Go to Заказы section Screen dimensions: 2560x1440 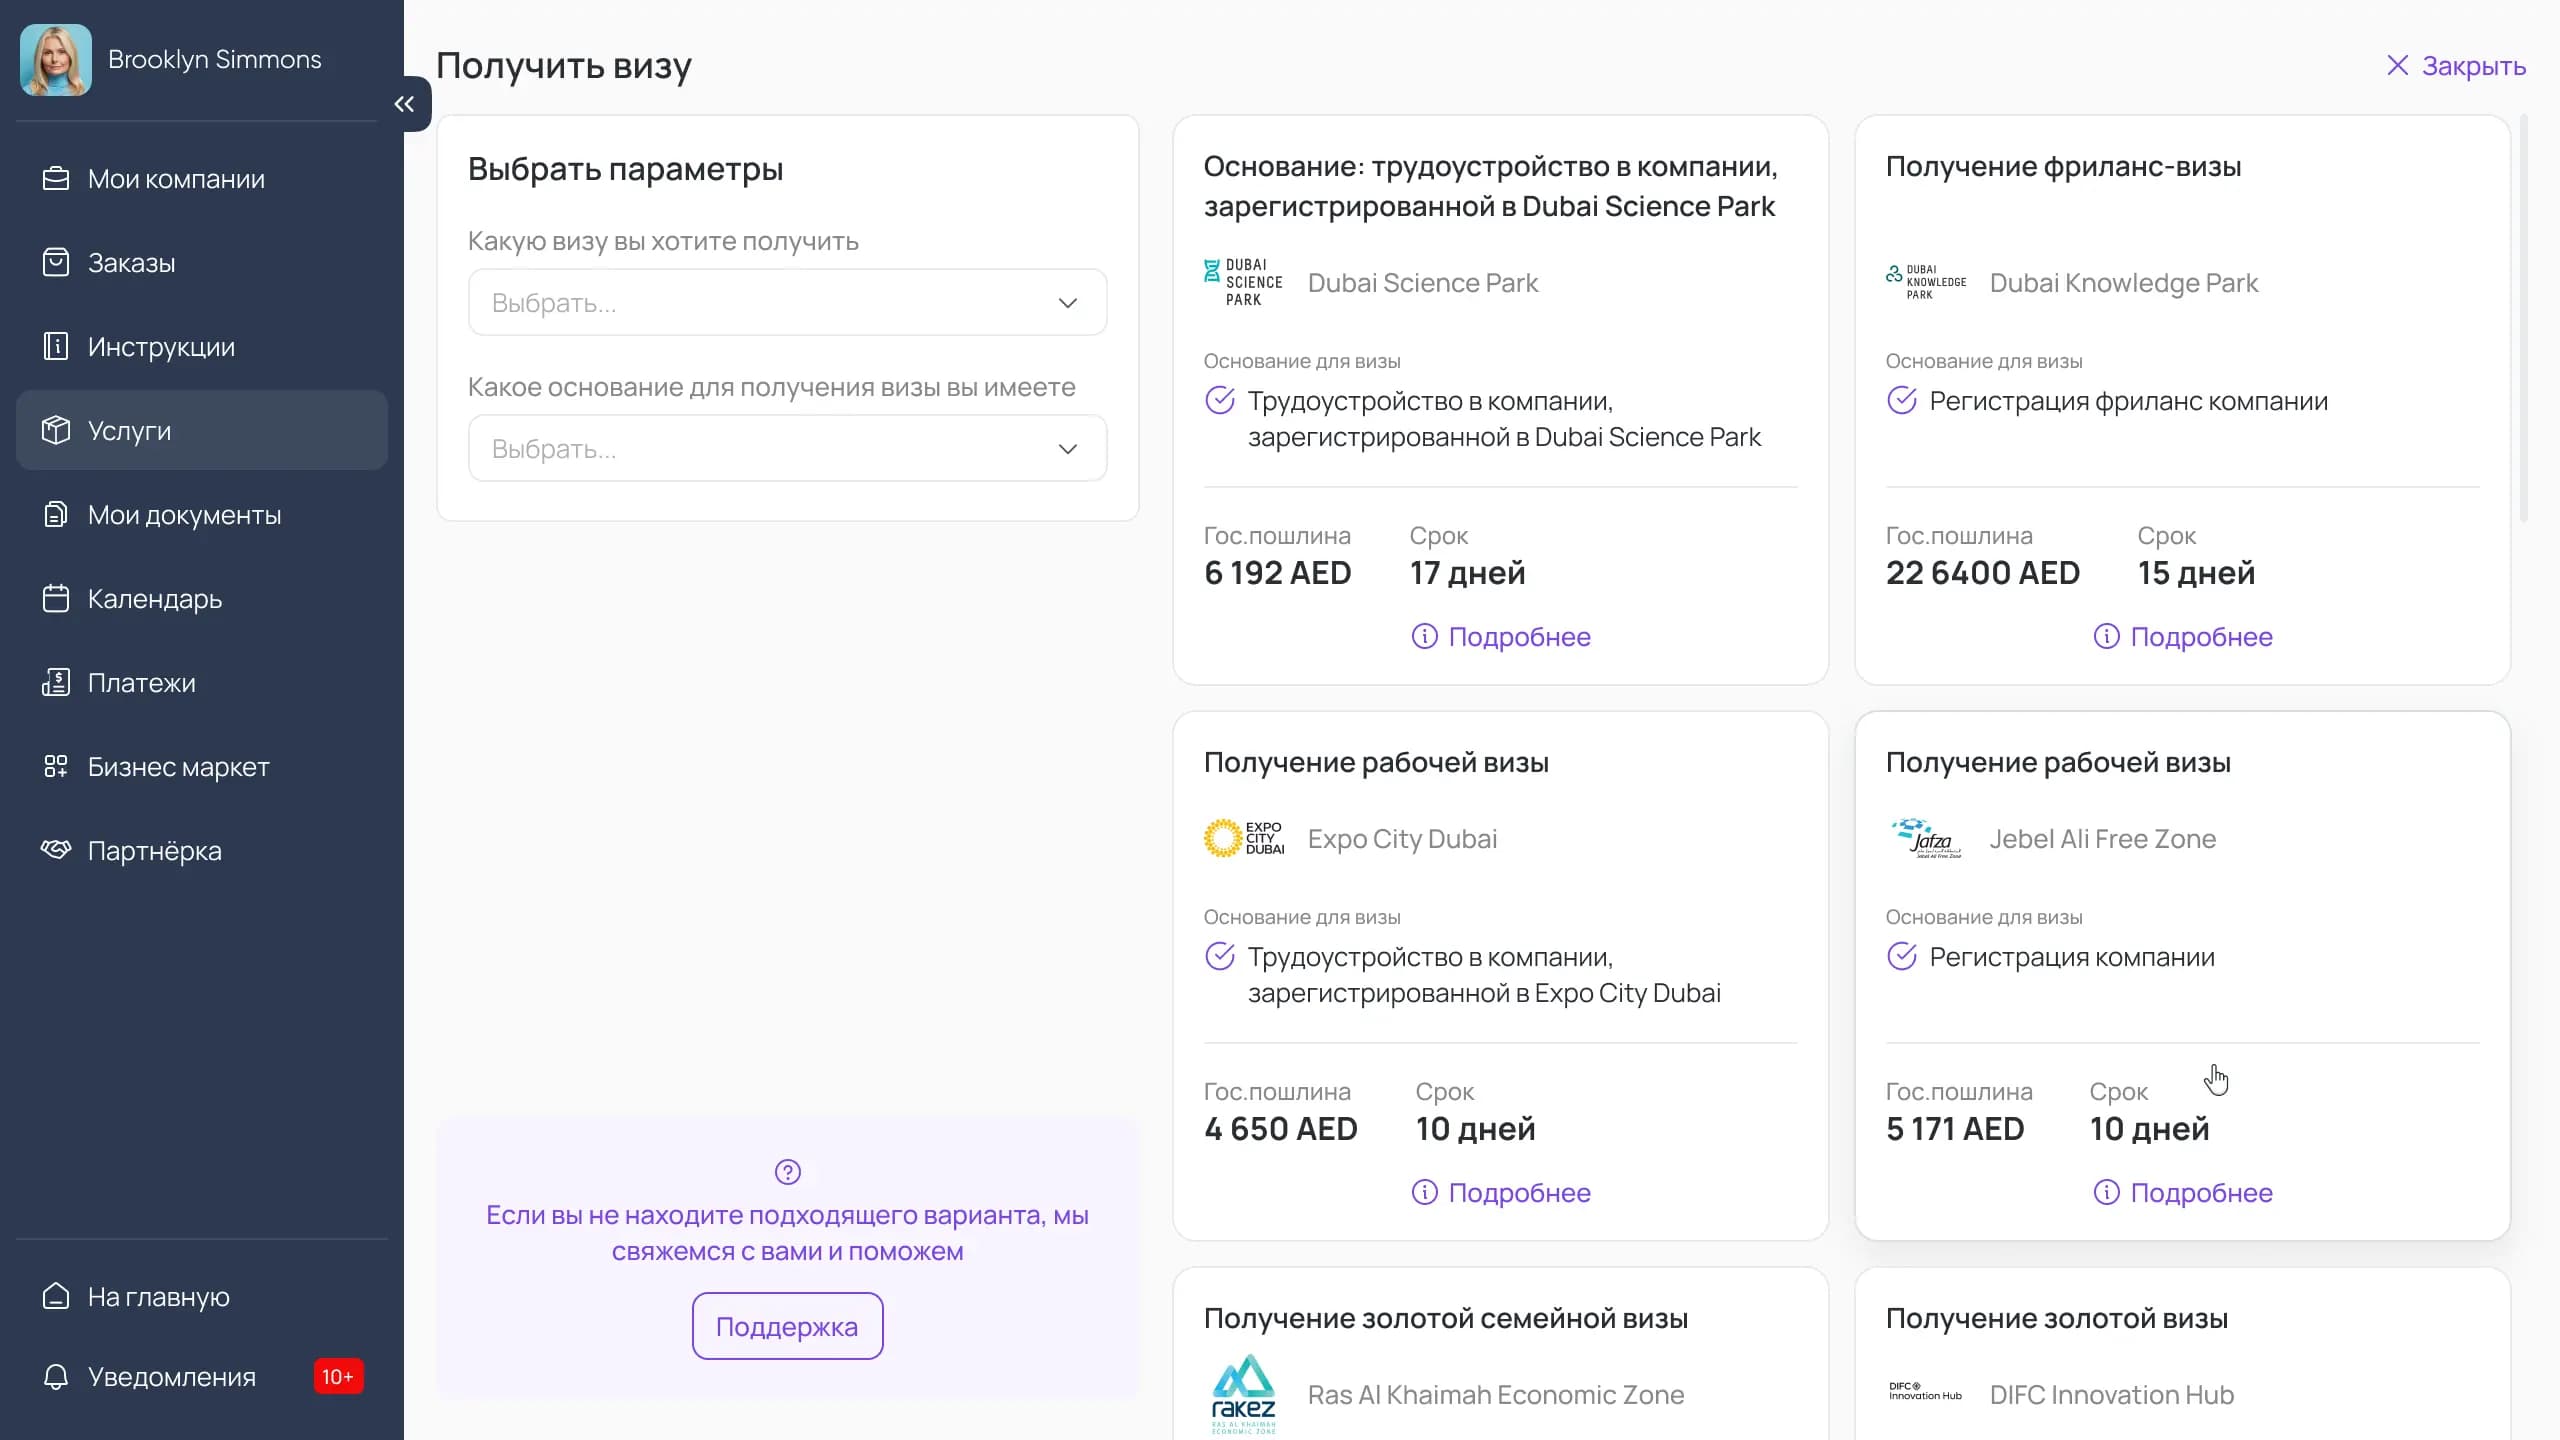coord(131,263)
